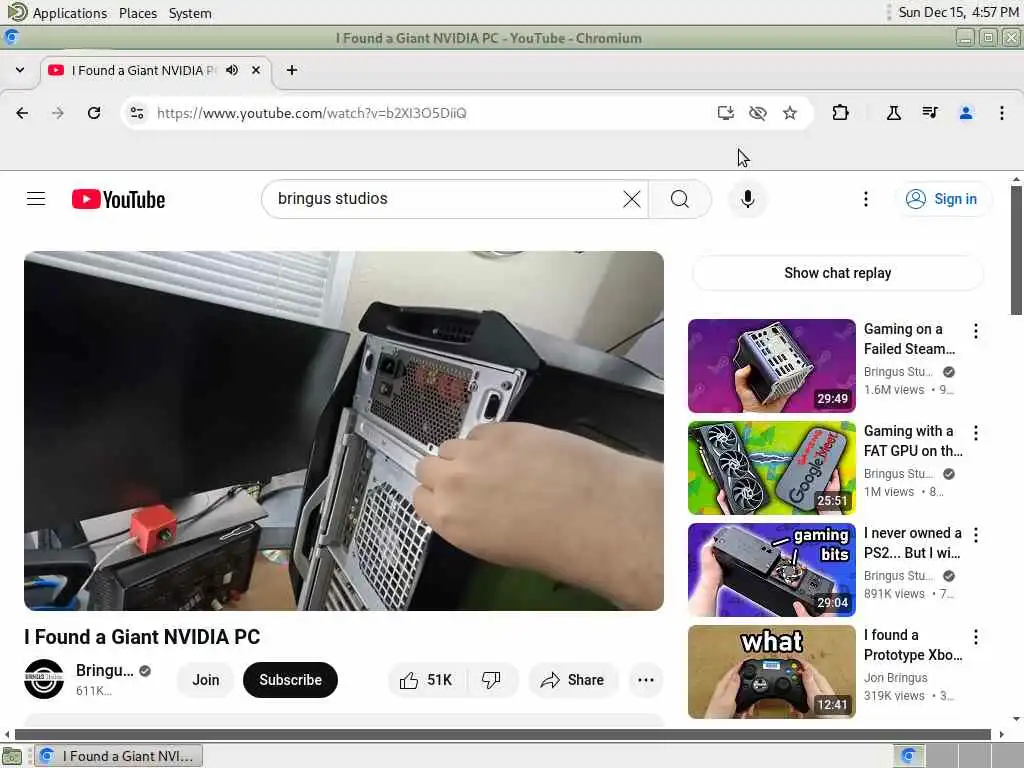The image size is (1024, 768).
Task: Open the Chrome Labs flask icon
Action: click(893, 113)
